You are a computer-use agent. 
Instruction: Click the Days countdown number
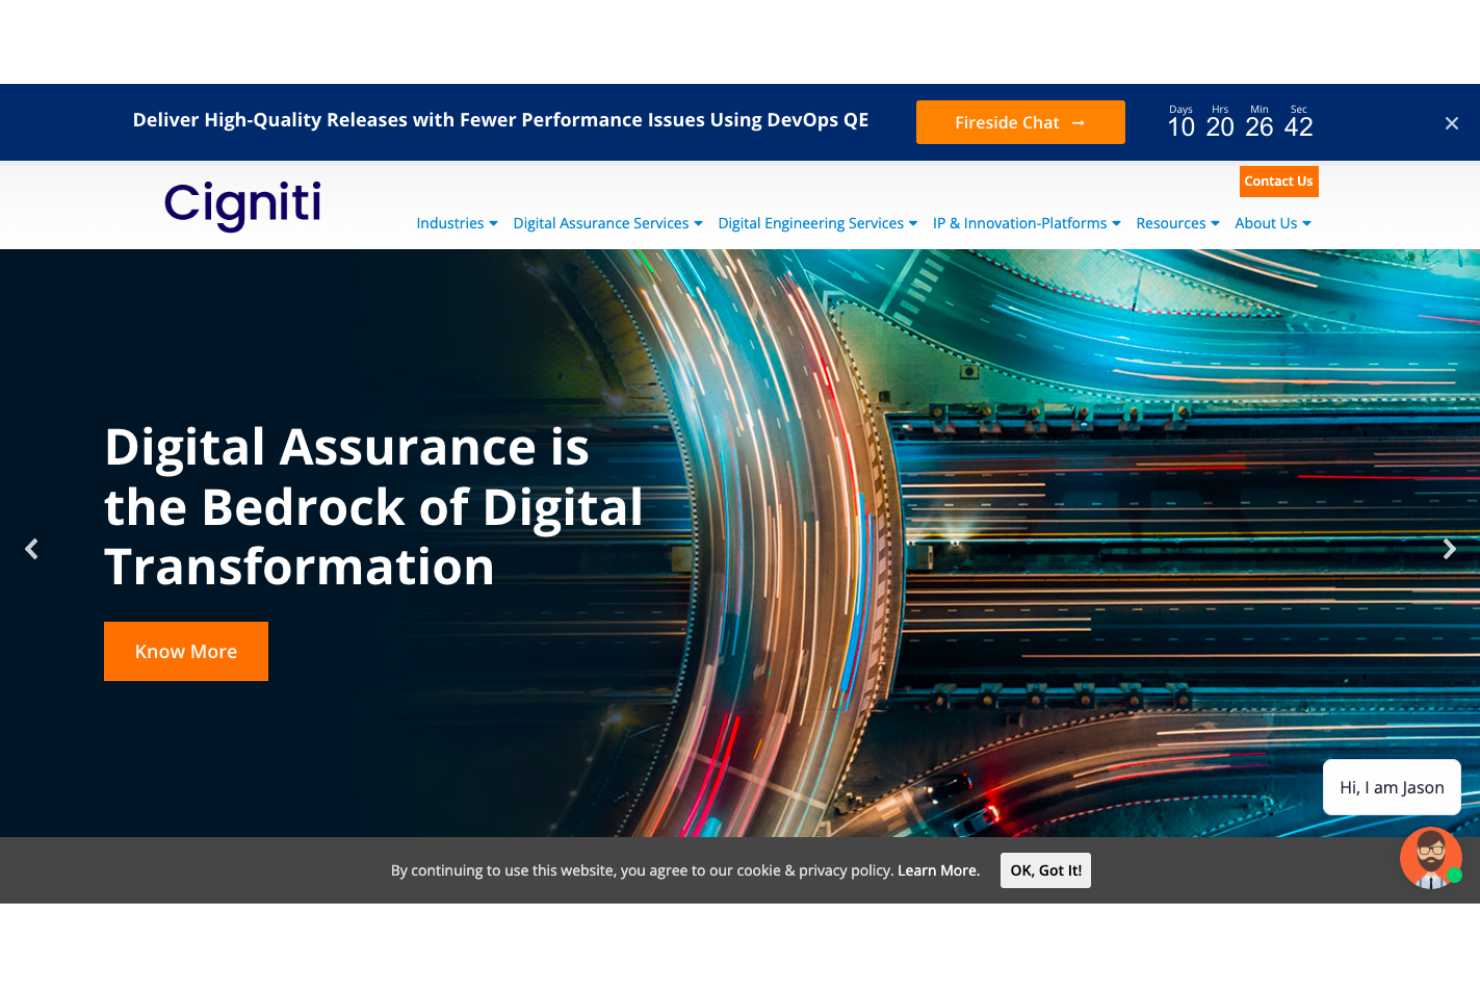click(1181, 127)
